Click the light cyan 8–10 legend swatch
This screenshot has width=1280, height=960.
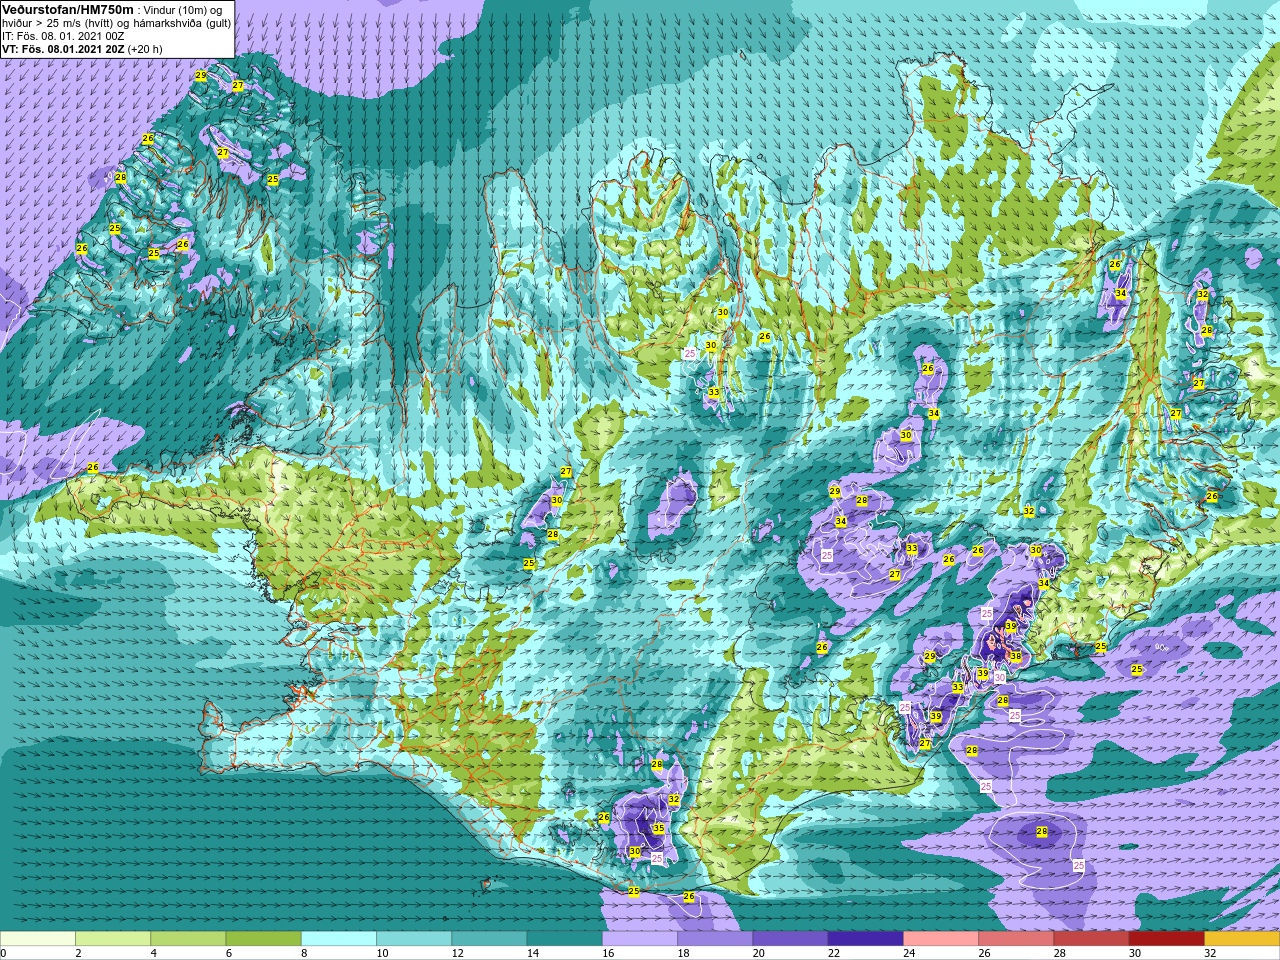[x=339, y=939]
